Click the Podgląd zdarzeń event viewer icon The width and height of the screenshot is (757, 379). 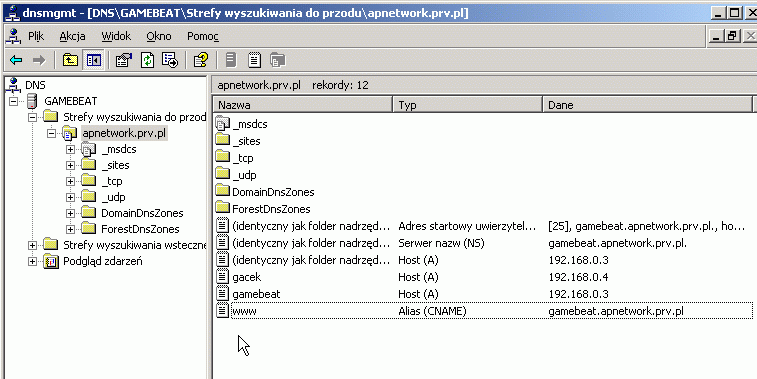click(x=51, y=261)
